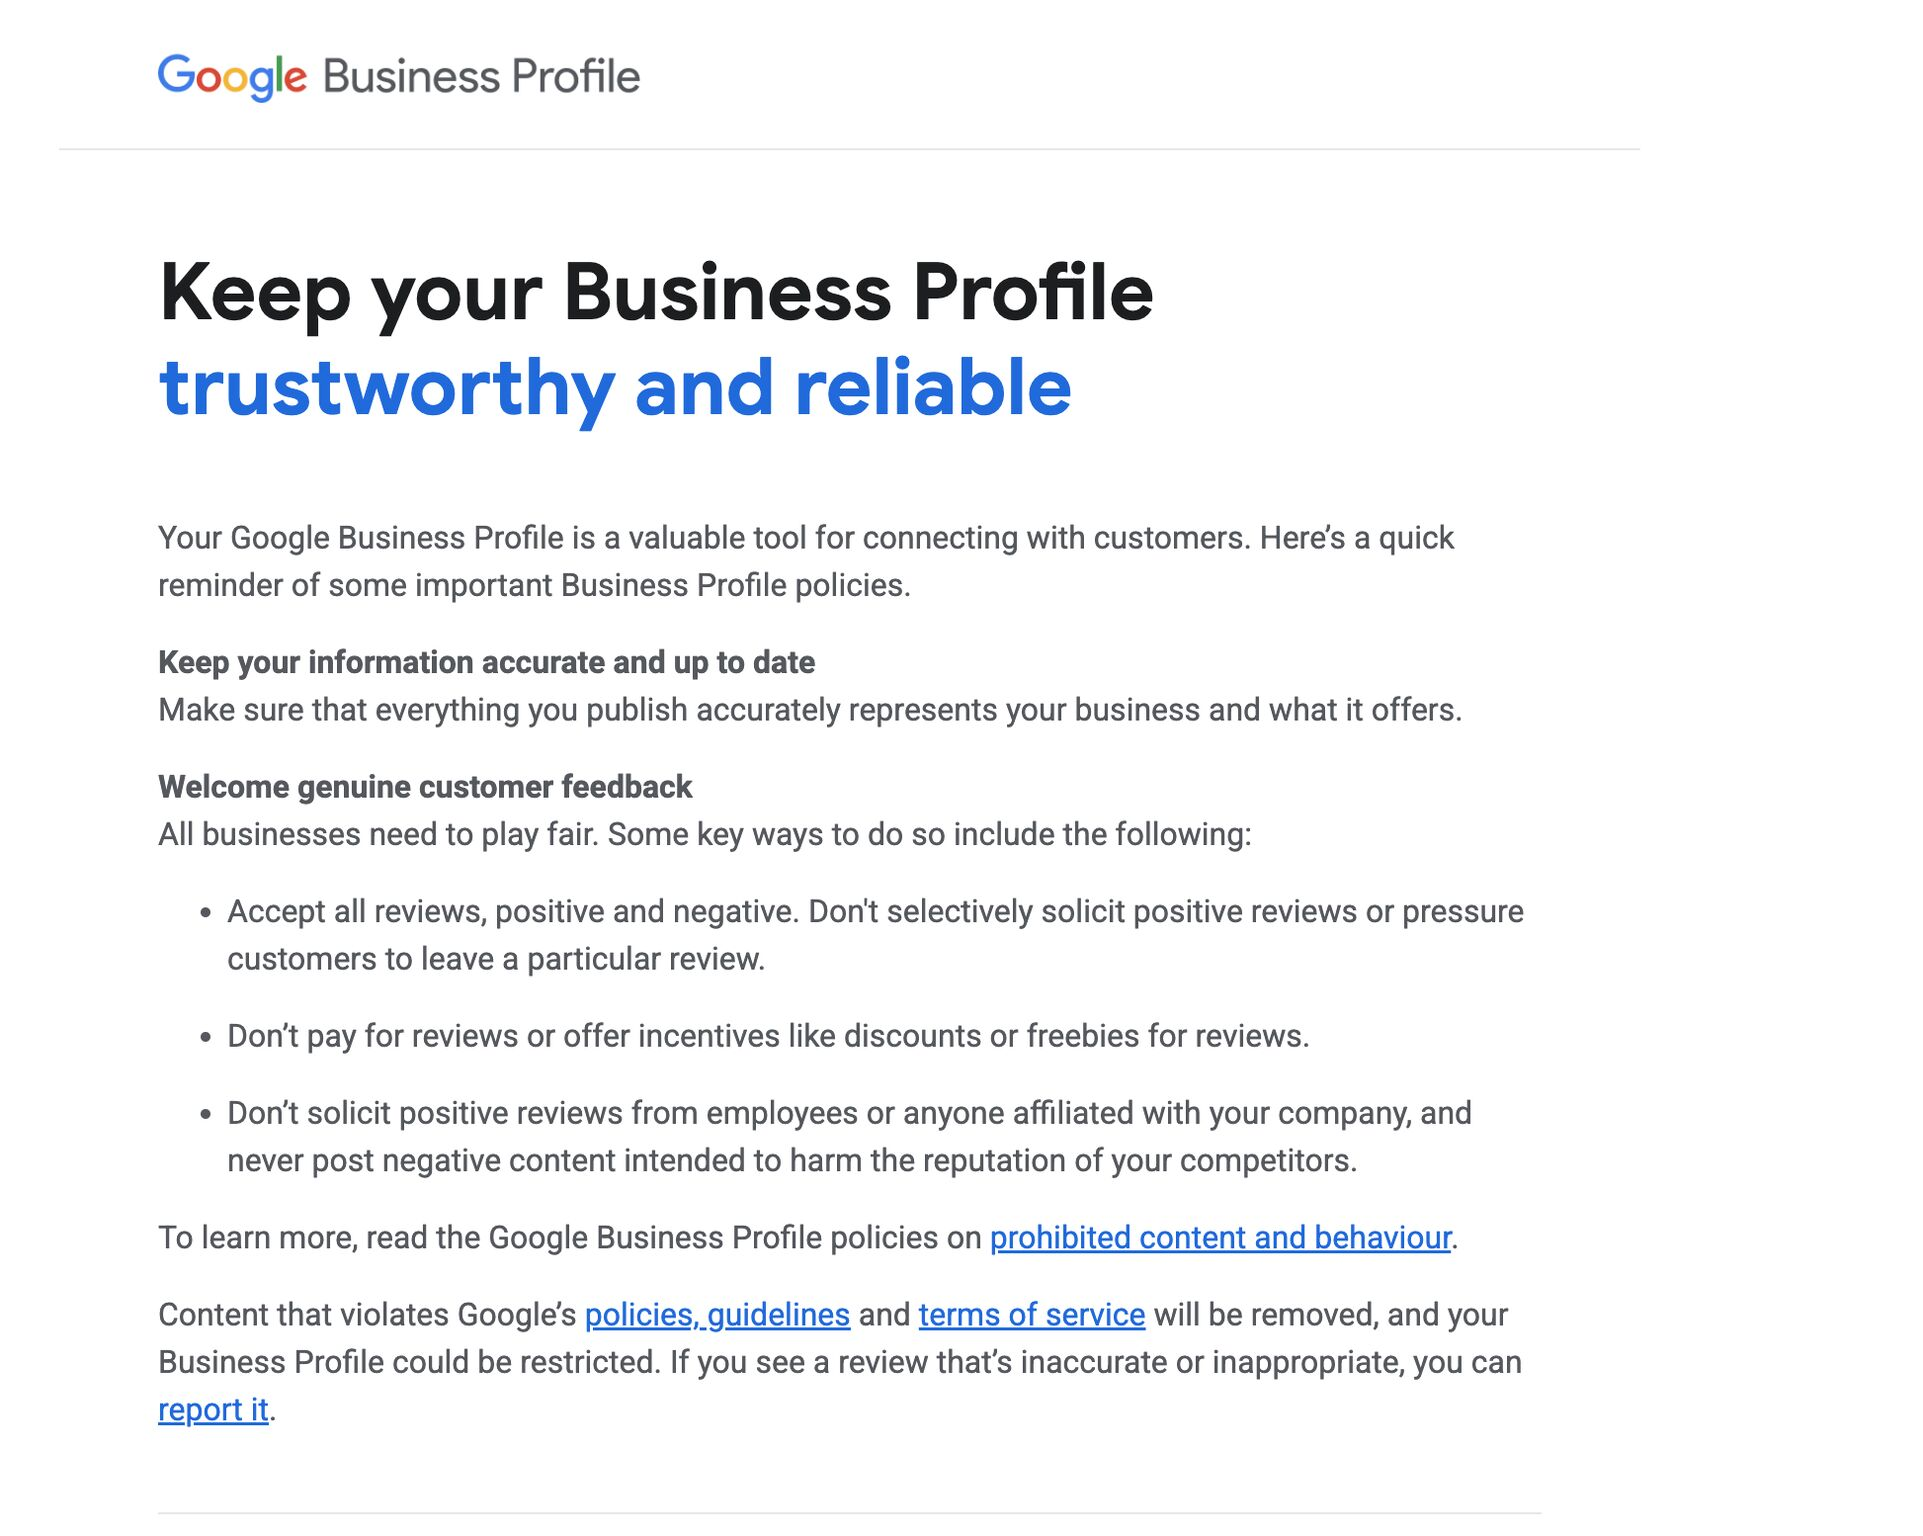
Task: Click the Google logo in the header
Action: tap(232, 77)
